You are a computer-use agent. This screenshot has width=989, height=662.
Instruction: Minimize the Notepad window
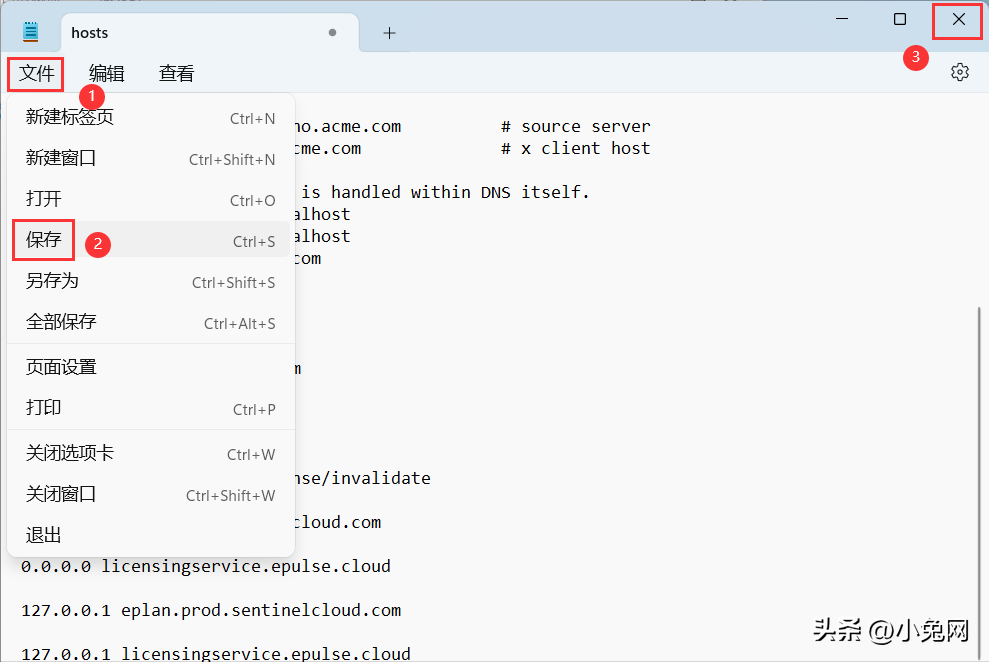(x=842, y=19)
